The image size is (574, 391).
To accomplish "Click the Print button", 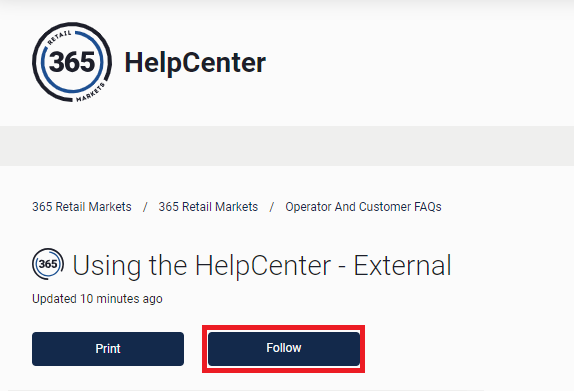I will pos(108,349).
